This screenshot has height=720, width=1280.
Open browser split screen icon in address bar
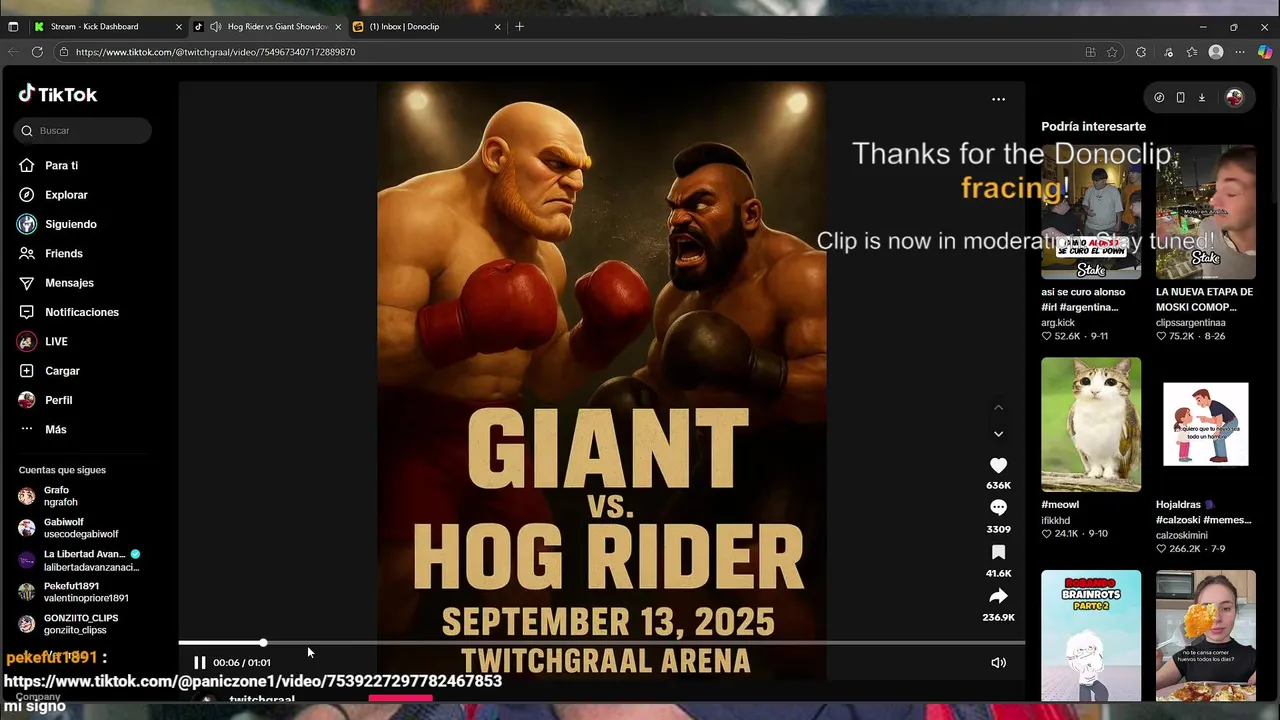point(1090,52)
